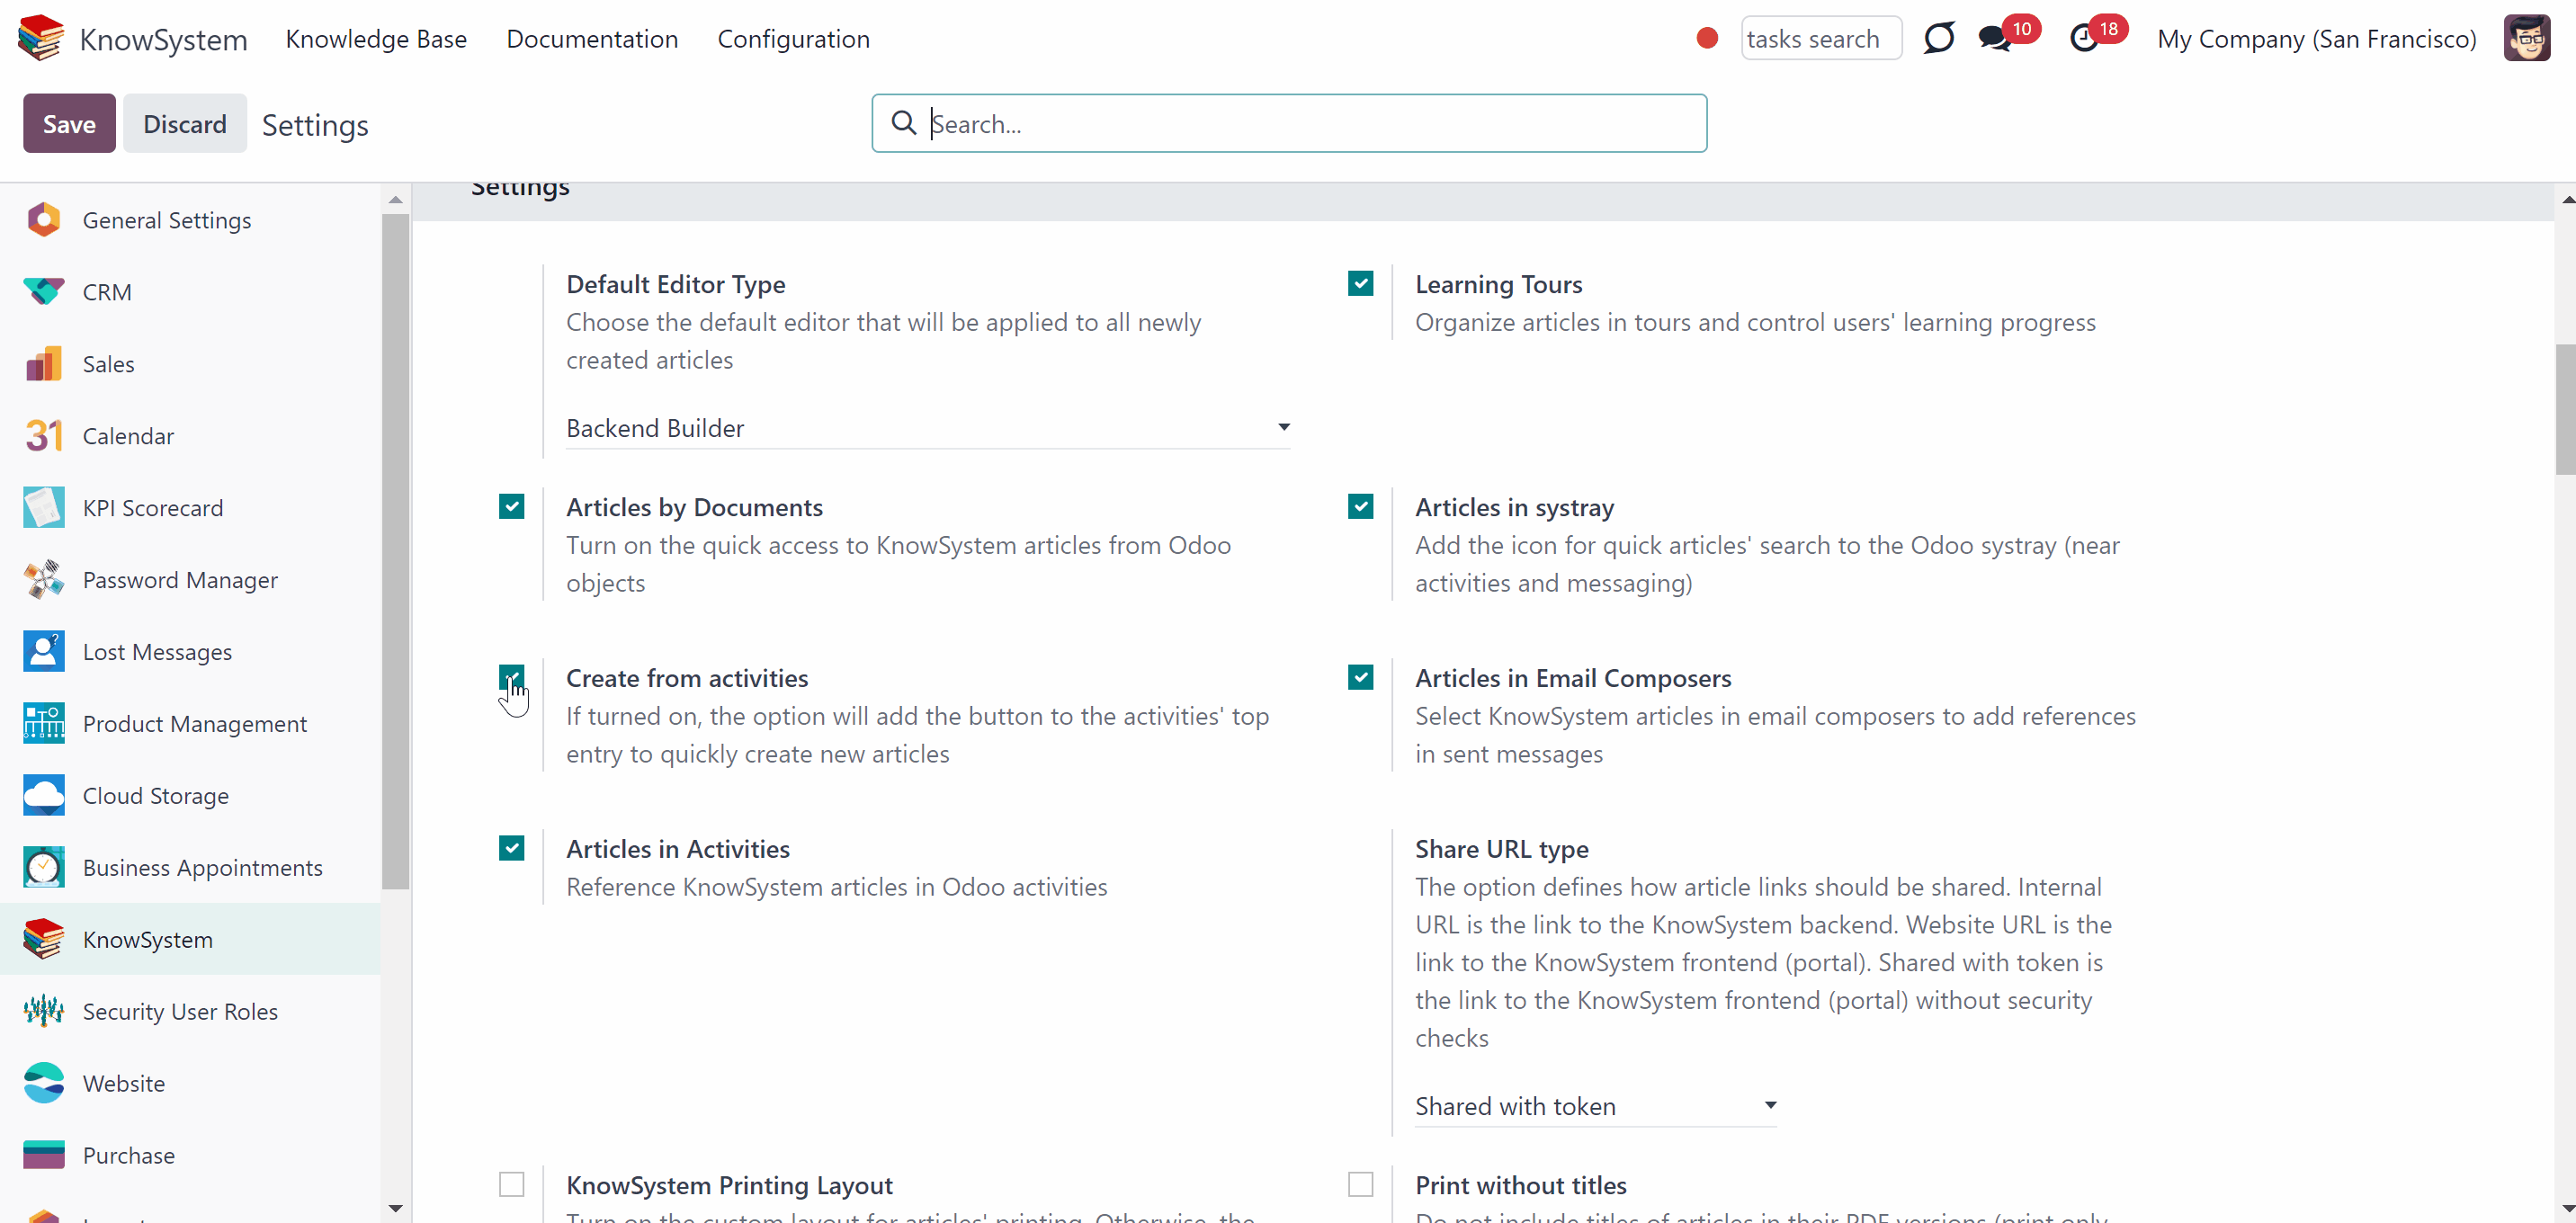Open Website settings section
Image resolution: width=2576 pixels, height=1223 pixels.
[190, 1084]
